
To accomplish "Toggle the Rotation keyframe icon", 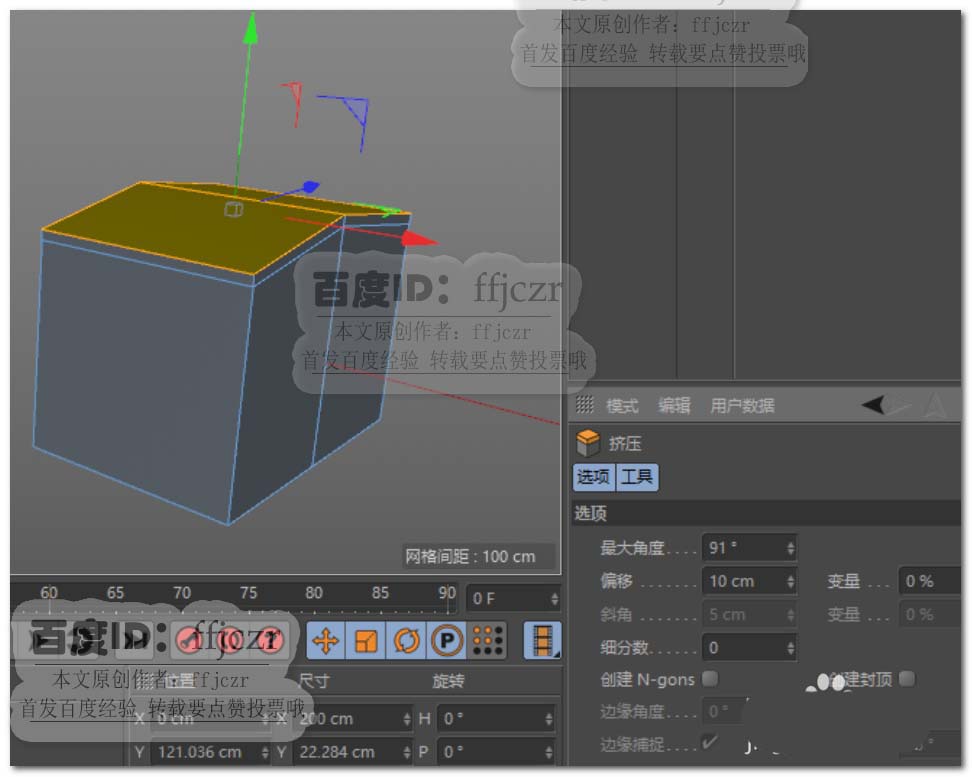I will [x=406, y=641].
